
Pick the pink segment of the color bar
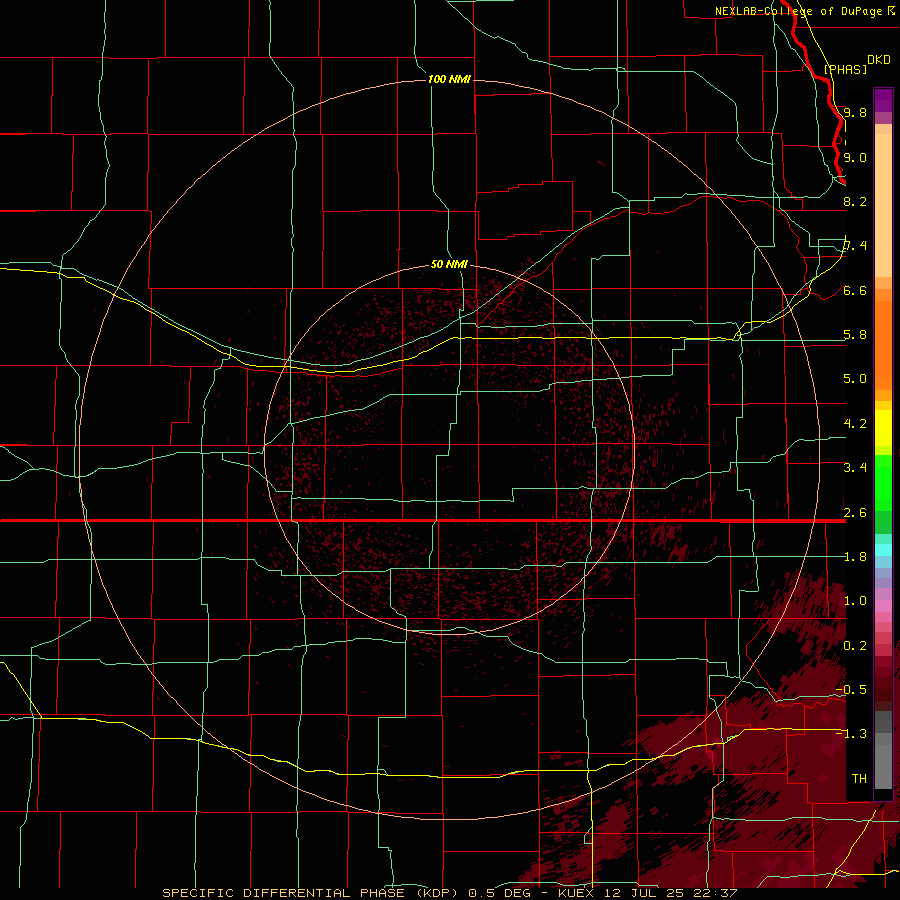[883, 606]
